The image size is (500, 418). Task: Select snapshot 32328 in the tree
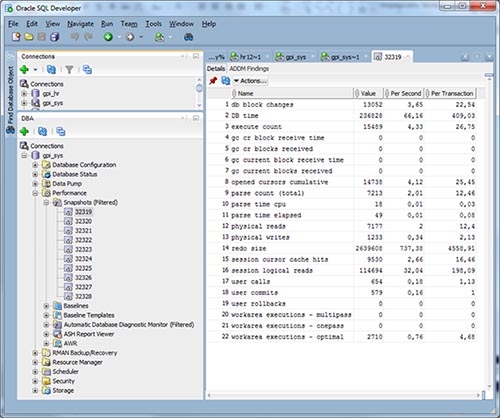pyautogui.click(x=83, y=296)
